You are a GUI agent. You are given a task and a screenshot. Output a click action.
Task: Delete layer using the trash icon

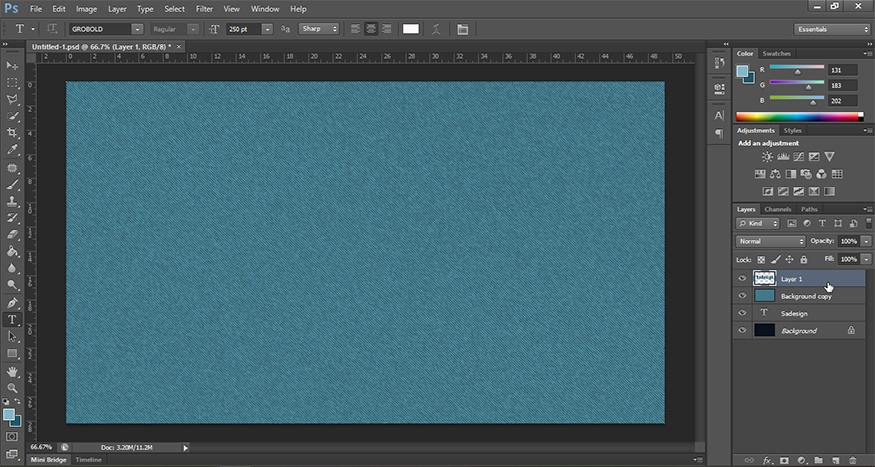(x=852, y=460)
